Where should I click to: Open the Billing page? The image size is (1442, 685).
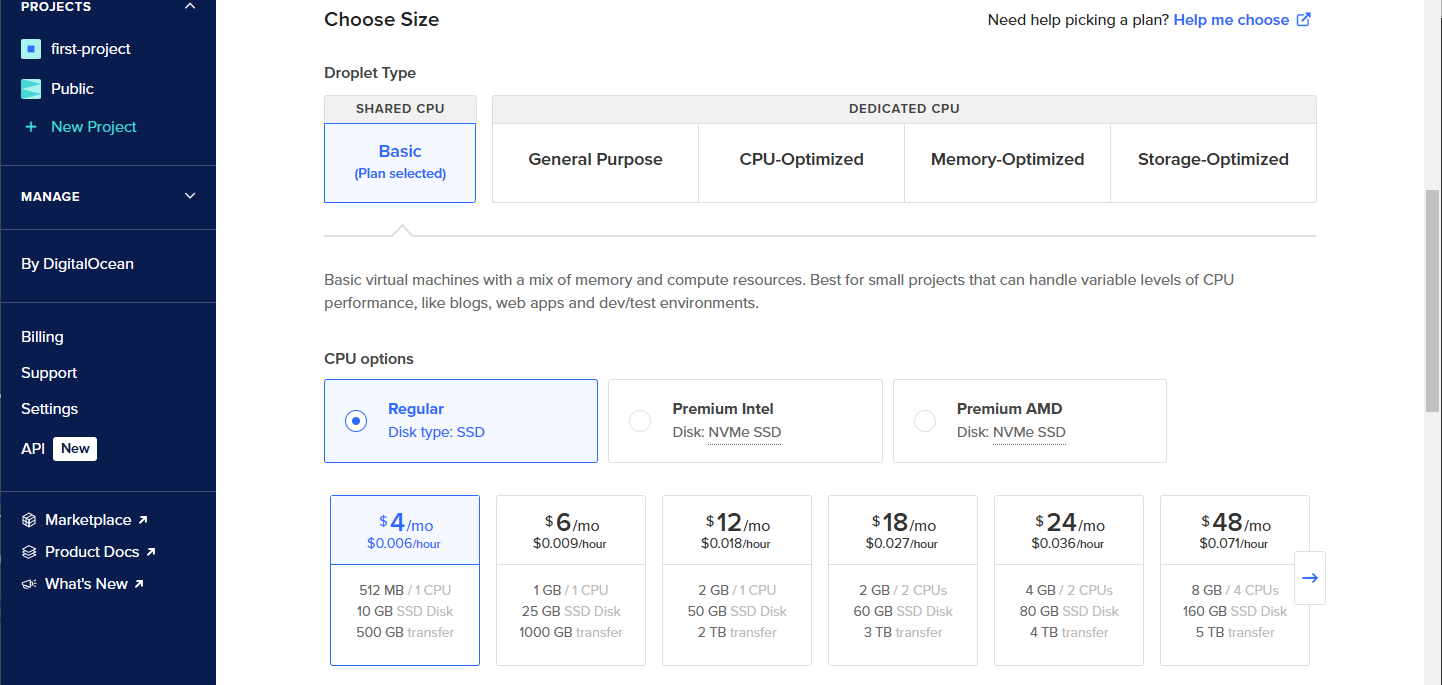42,337
